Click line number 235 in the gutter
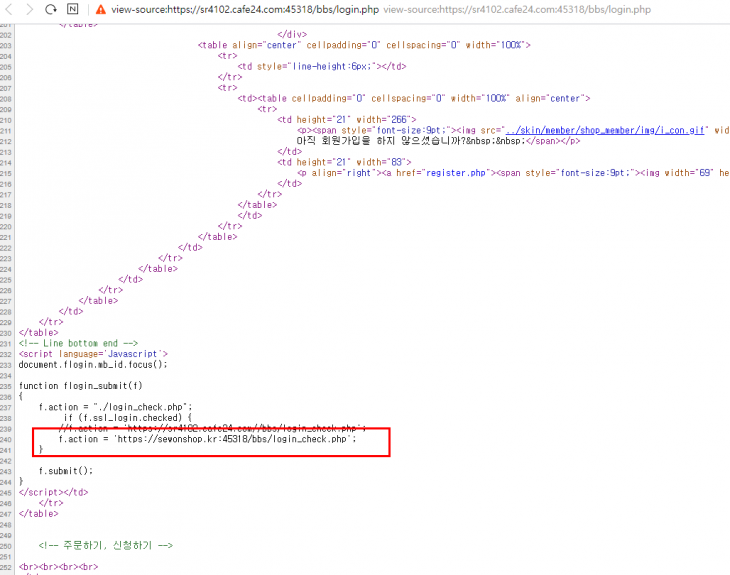This screenshot has width=730, height=575. [x=6, y=386]
